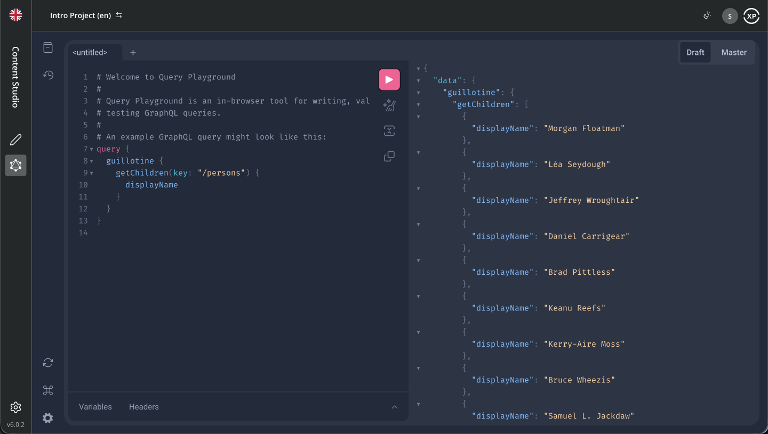Collapse the "getChildren" array in results
This screenshot has width=768, height=434.
418,104
